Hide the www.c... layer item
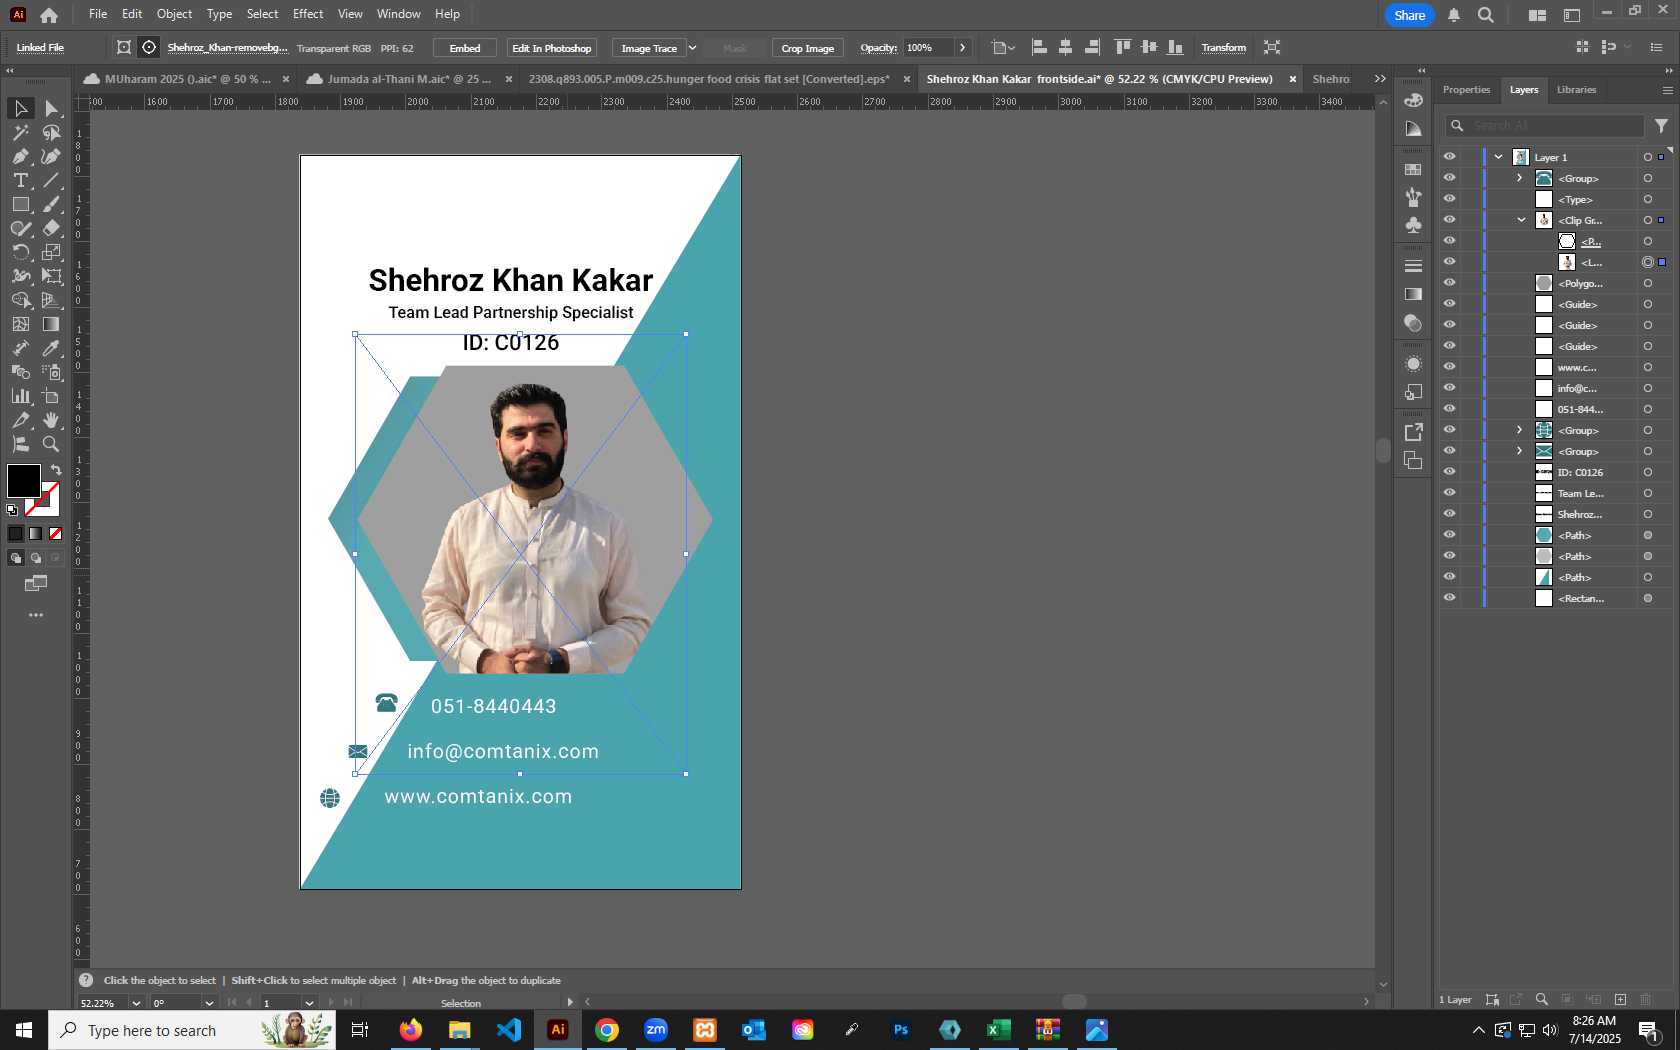Image resolution: width=1680 pixels, height=1050 pixels. (1449, 367)
